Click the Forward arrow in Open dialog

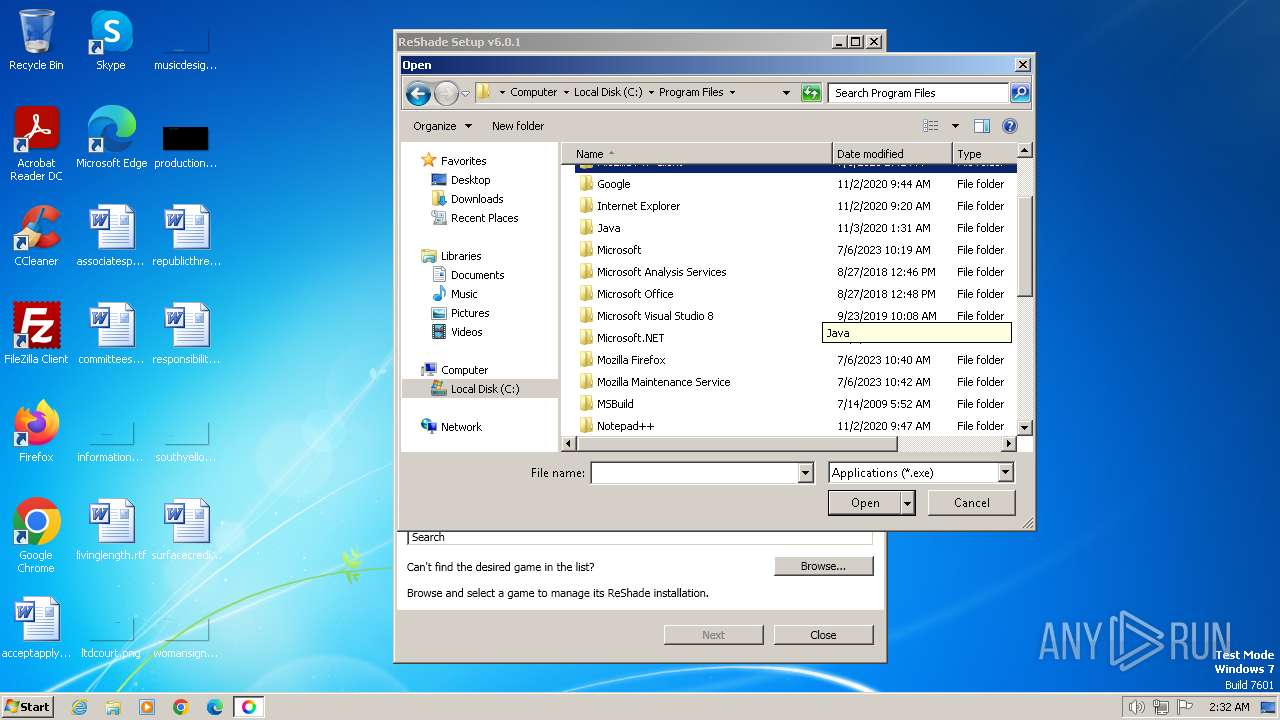(x=446, y=93)
